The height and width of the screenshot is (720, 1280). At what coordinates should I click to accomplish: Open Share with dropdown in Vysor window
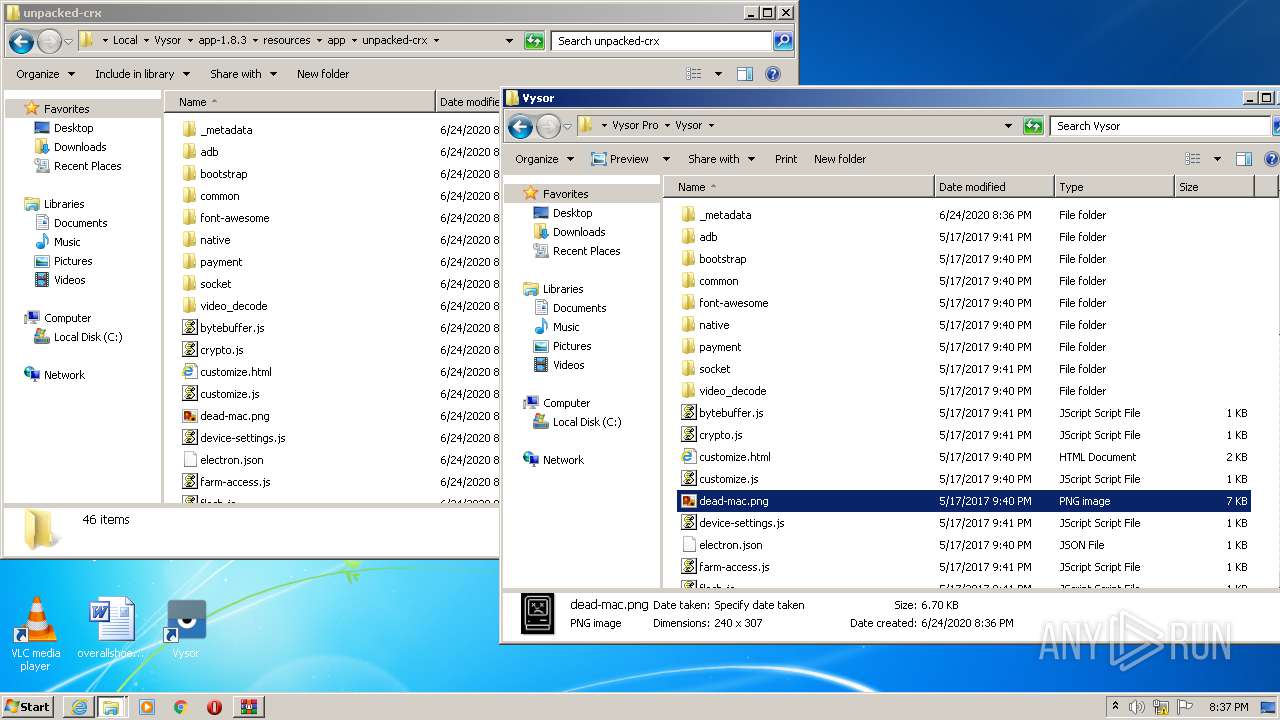coord(721,159)
